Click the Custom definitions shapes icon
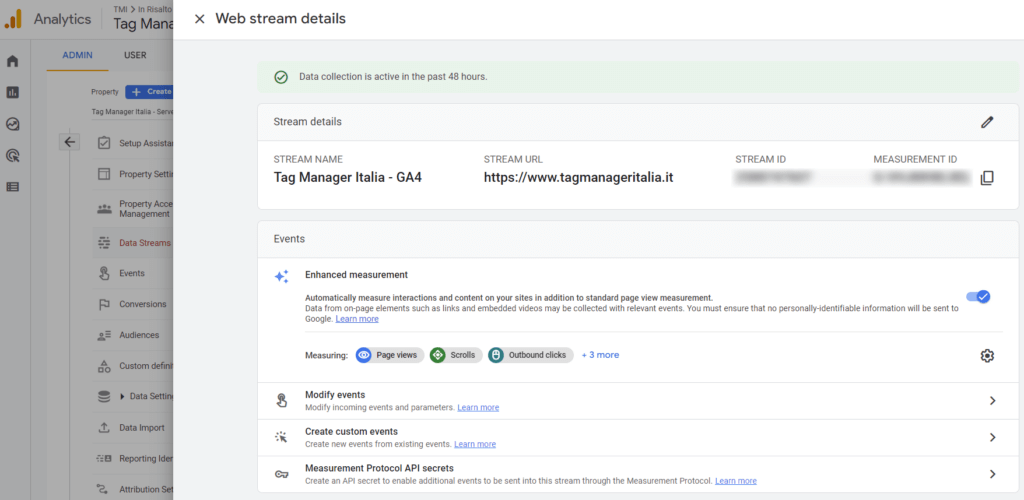1024x500 pixels. 104,366
